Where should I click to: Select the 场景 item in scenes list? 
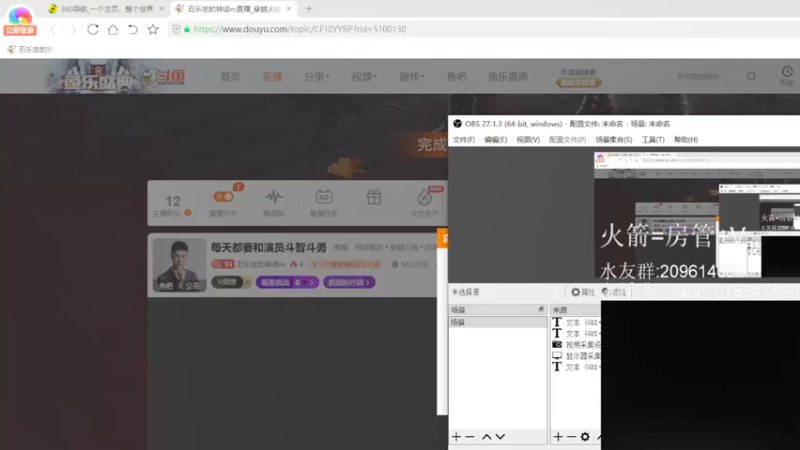pos(497,322)
